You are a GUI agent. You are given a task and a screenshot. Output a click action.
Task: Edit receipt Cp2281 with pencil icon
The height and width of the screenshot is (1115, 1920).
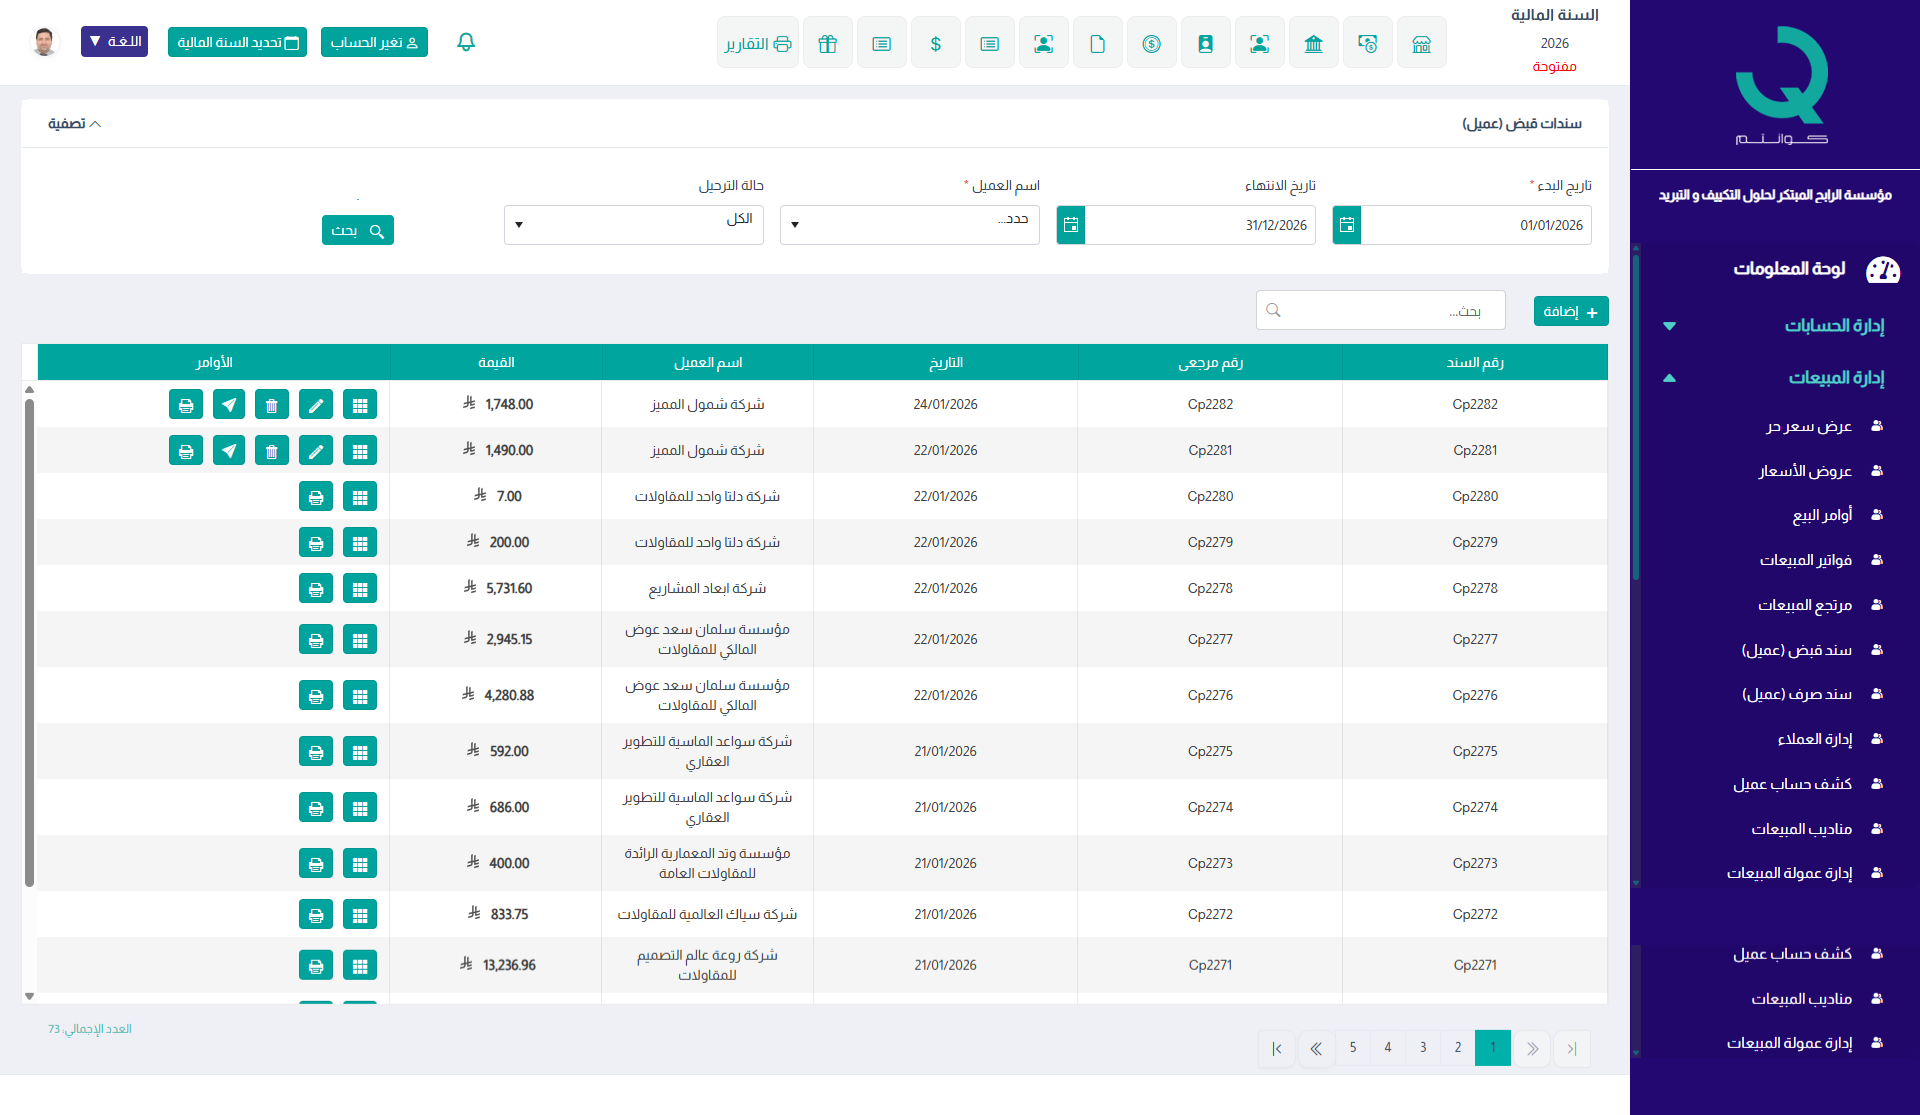(316, 451)
